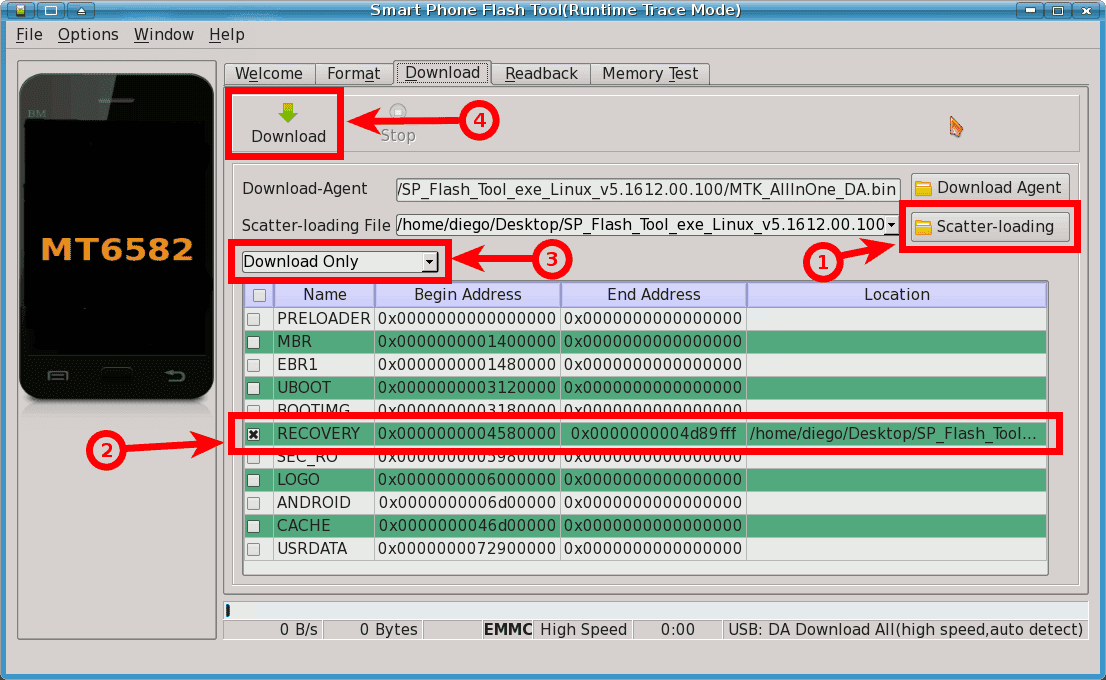Click the grayed Stop icon
Image resolution: width=1106 pixels, height=680 pixels.
pyautogui.click(x=398, y=112)
